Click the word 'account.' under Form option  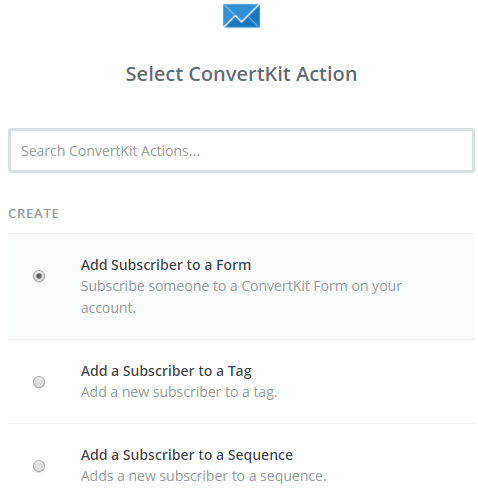click(108, 308)
